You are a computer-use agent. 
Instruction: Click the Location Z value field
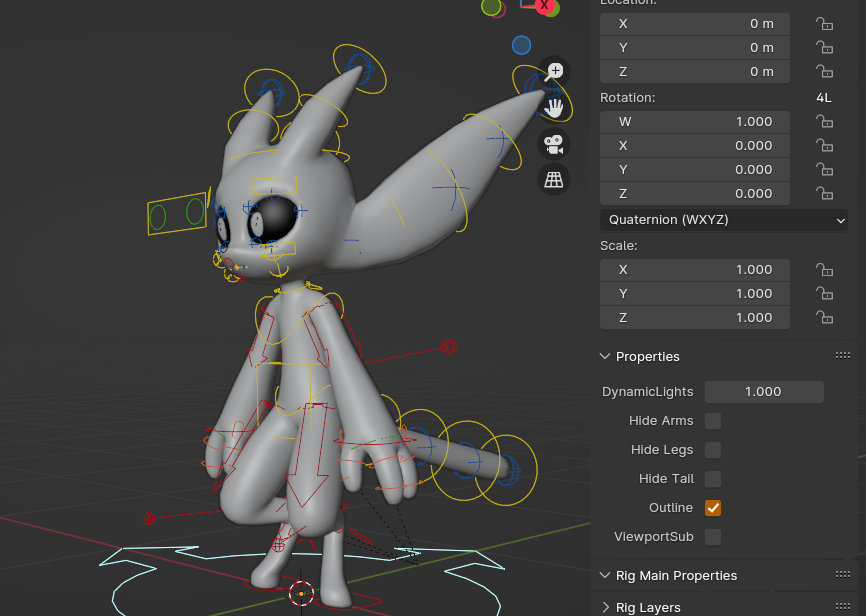[x=695, y=72]
